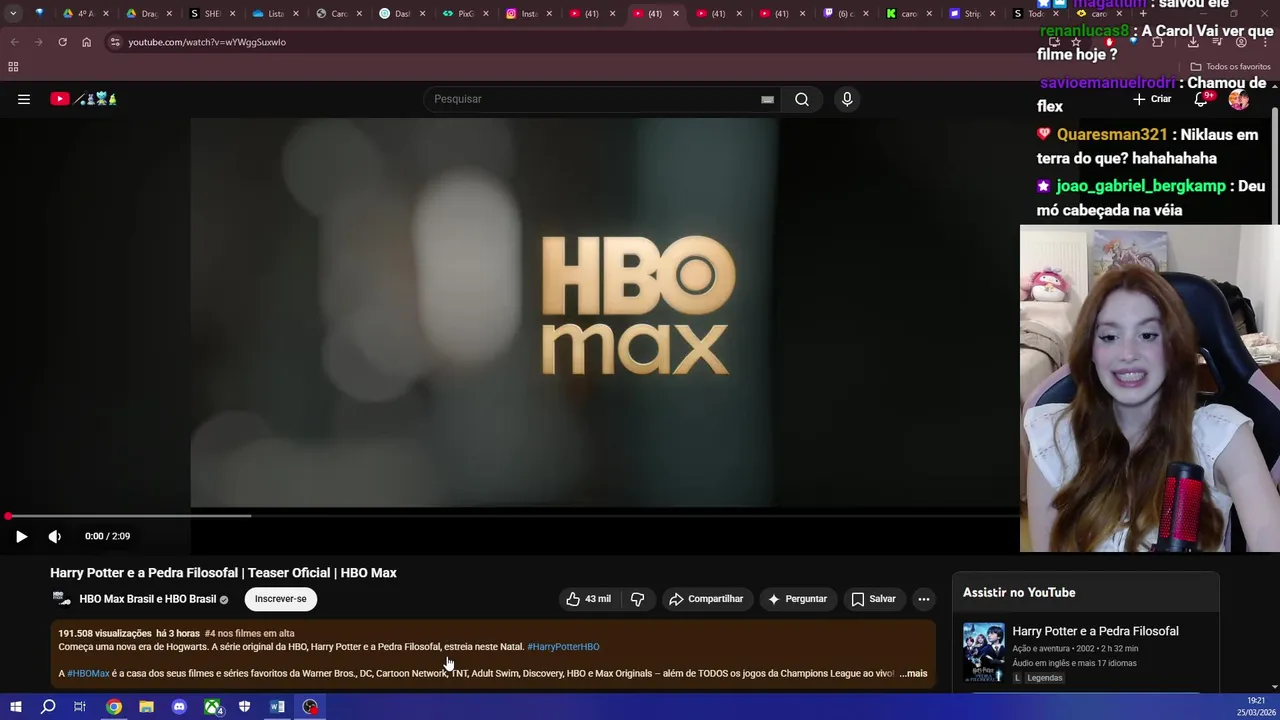The width and height of the screenshot is (1280, 720).
Task: Open Windows taskbar search
Action: (48, 707)
